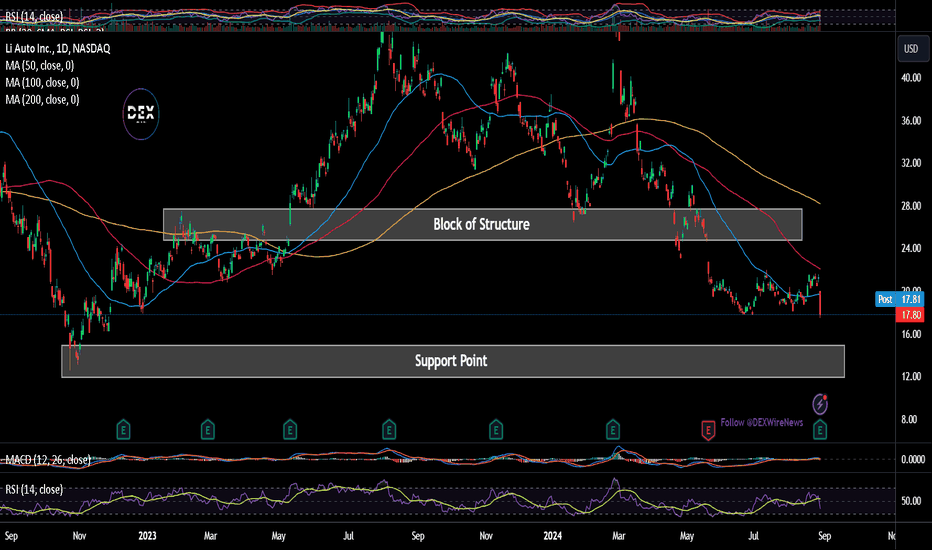The image size is (932, 550).
Task: Select the MA (50, close, 0) legend
Action: point(40,65)
